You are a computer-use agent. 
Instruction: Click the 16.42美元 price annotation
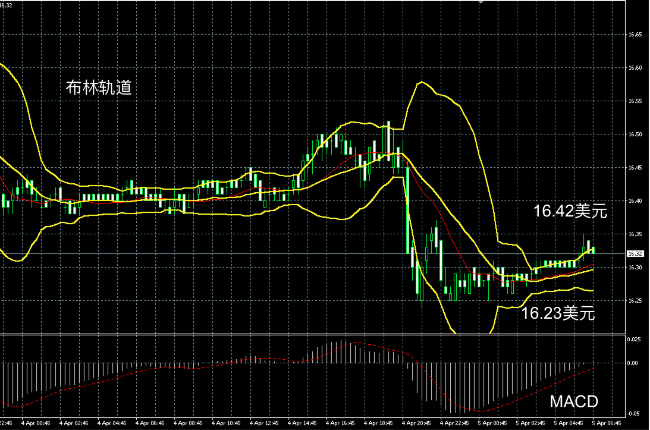click(570, 211)
